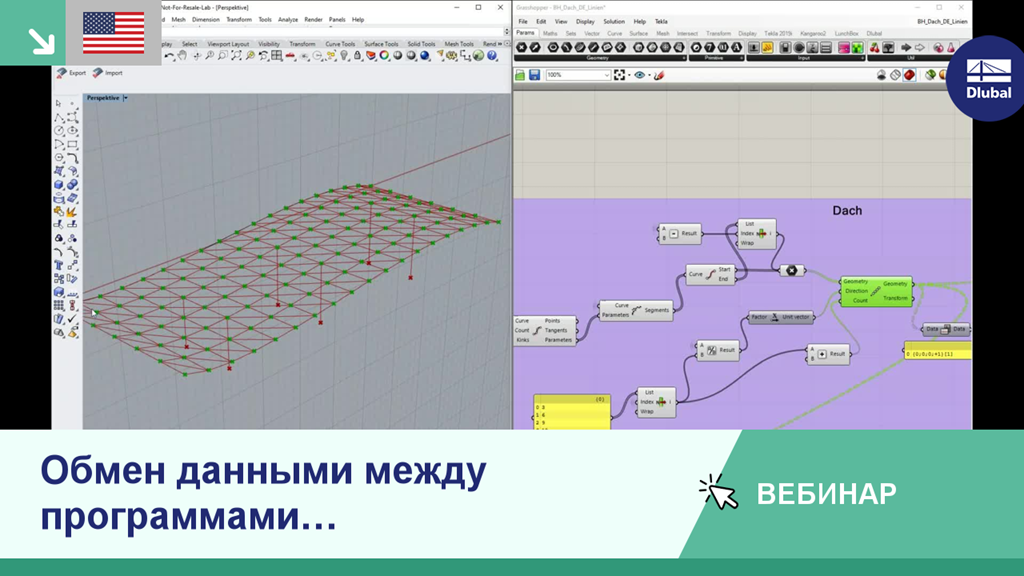Open the dropdown arrow beside the eye icon
Screen dimensions: 1024x576
(x=649, y=75)
